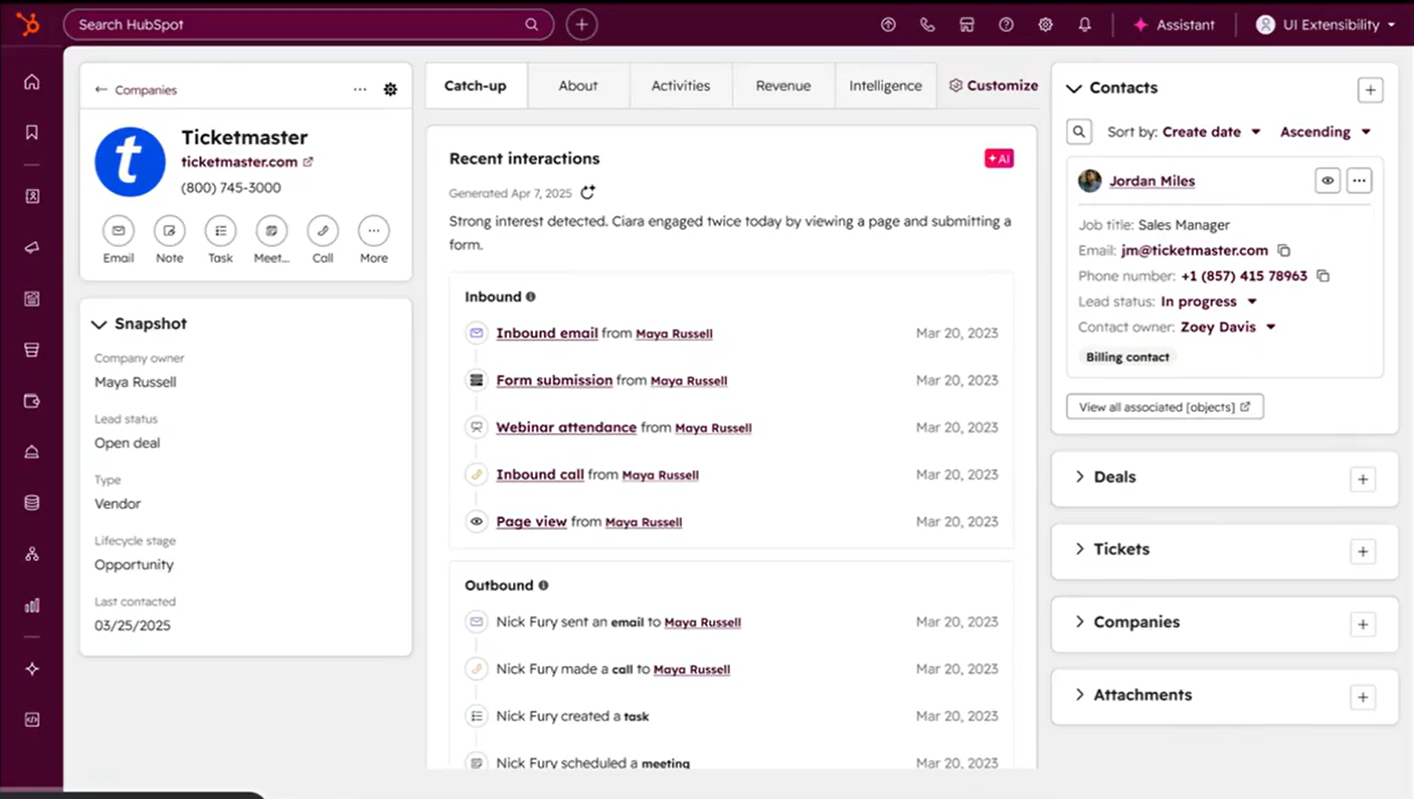This screenshot has width=1414, height=799.
Task: Open the Contact owner Zoey Davis dropdown
Action: [1228, 327]
